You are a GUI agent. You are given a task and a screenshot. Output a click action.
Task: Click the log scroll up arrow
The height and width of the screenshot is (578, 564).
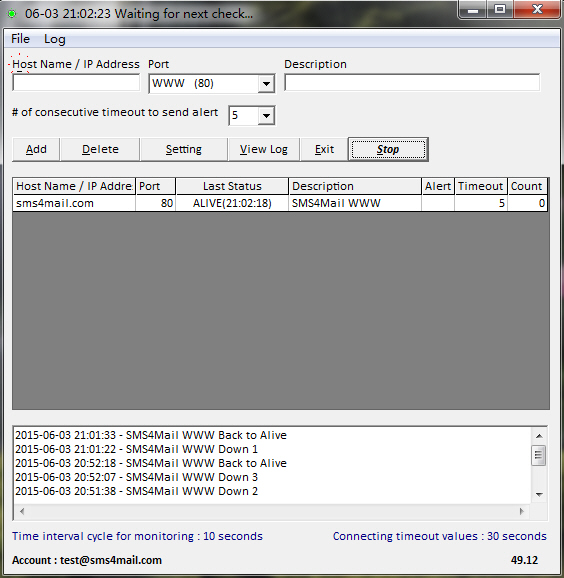(x=539, y=436)
